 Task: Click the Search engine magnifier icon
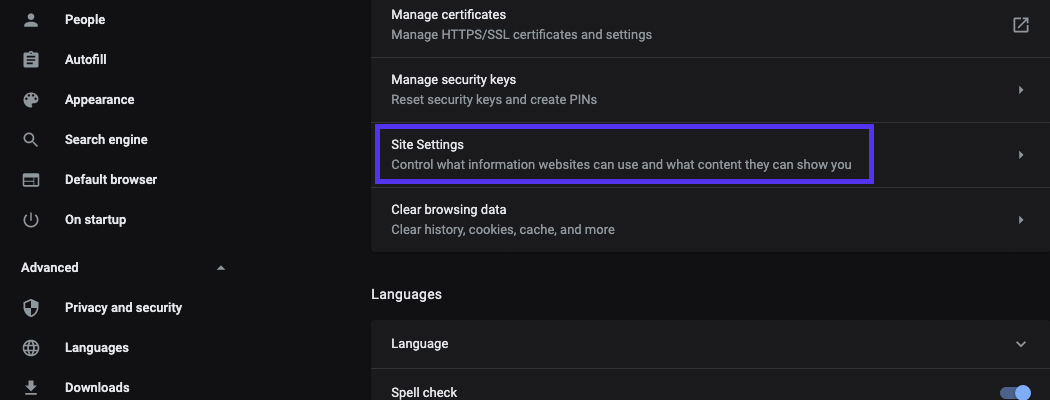(x=31, y=140)
